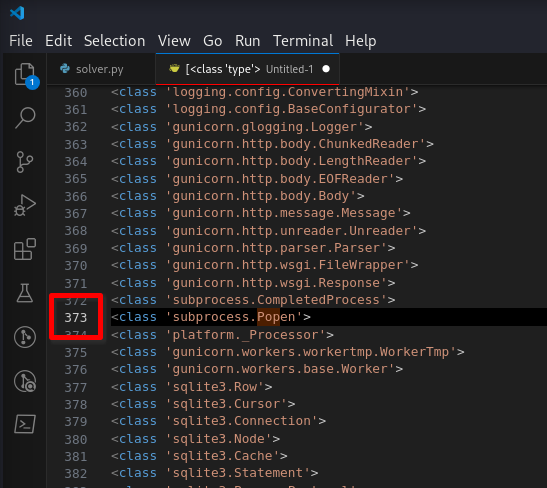Open Source Control view
Viewport: 547px width, 488px height.
(25, 162)
